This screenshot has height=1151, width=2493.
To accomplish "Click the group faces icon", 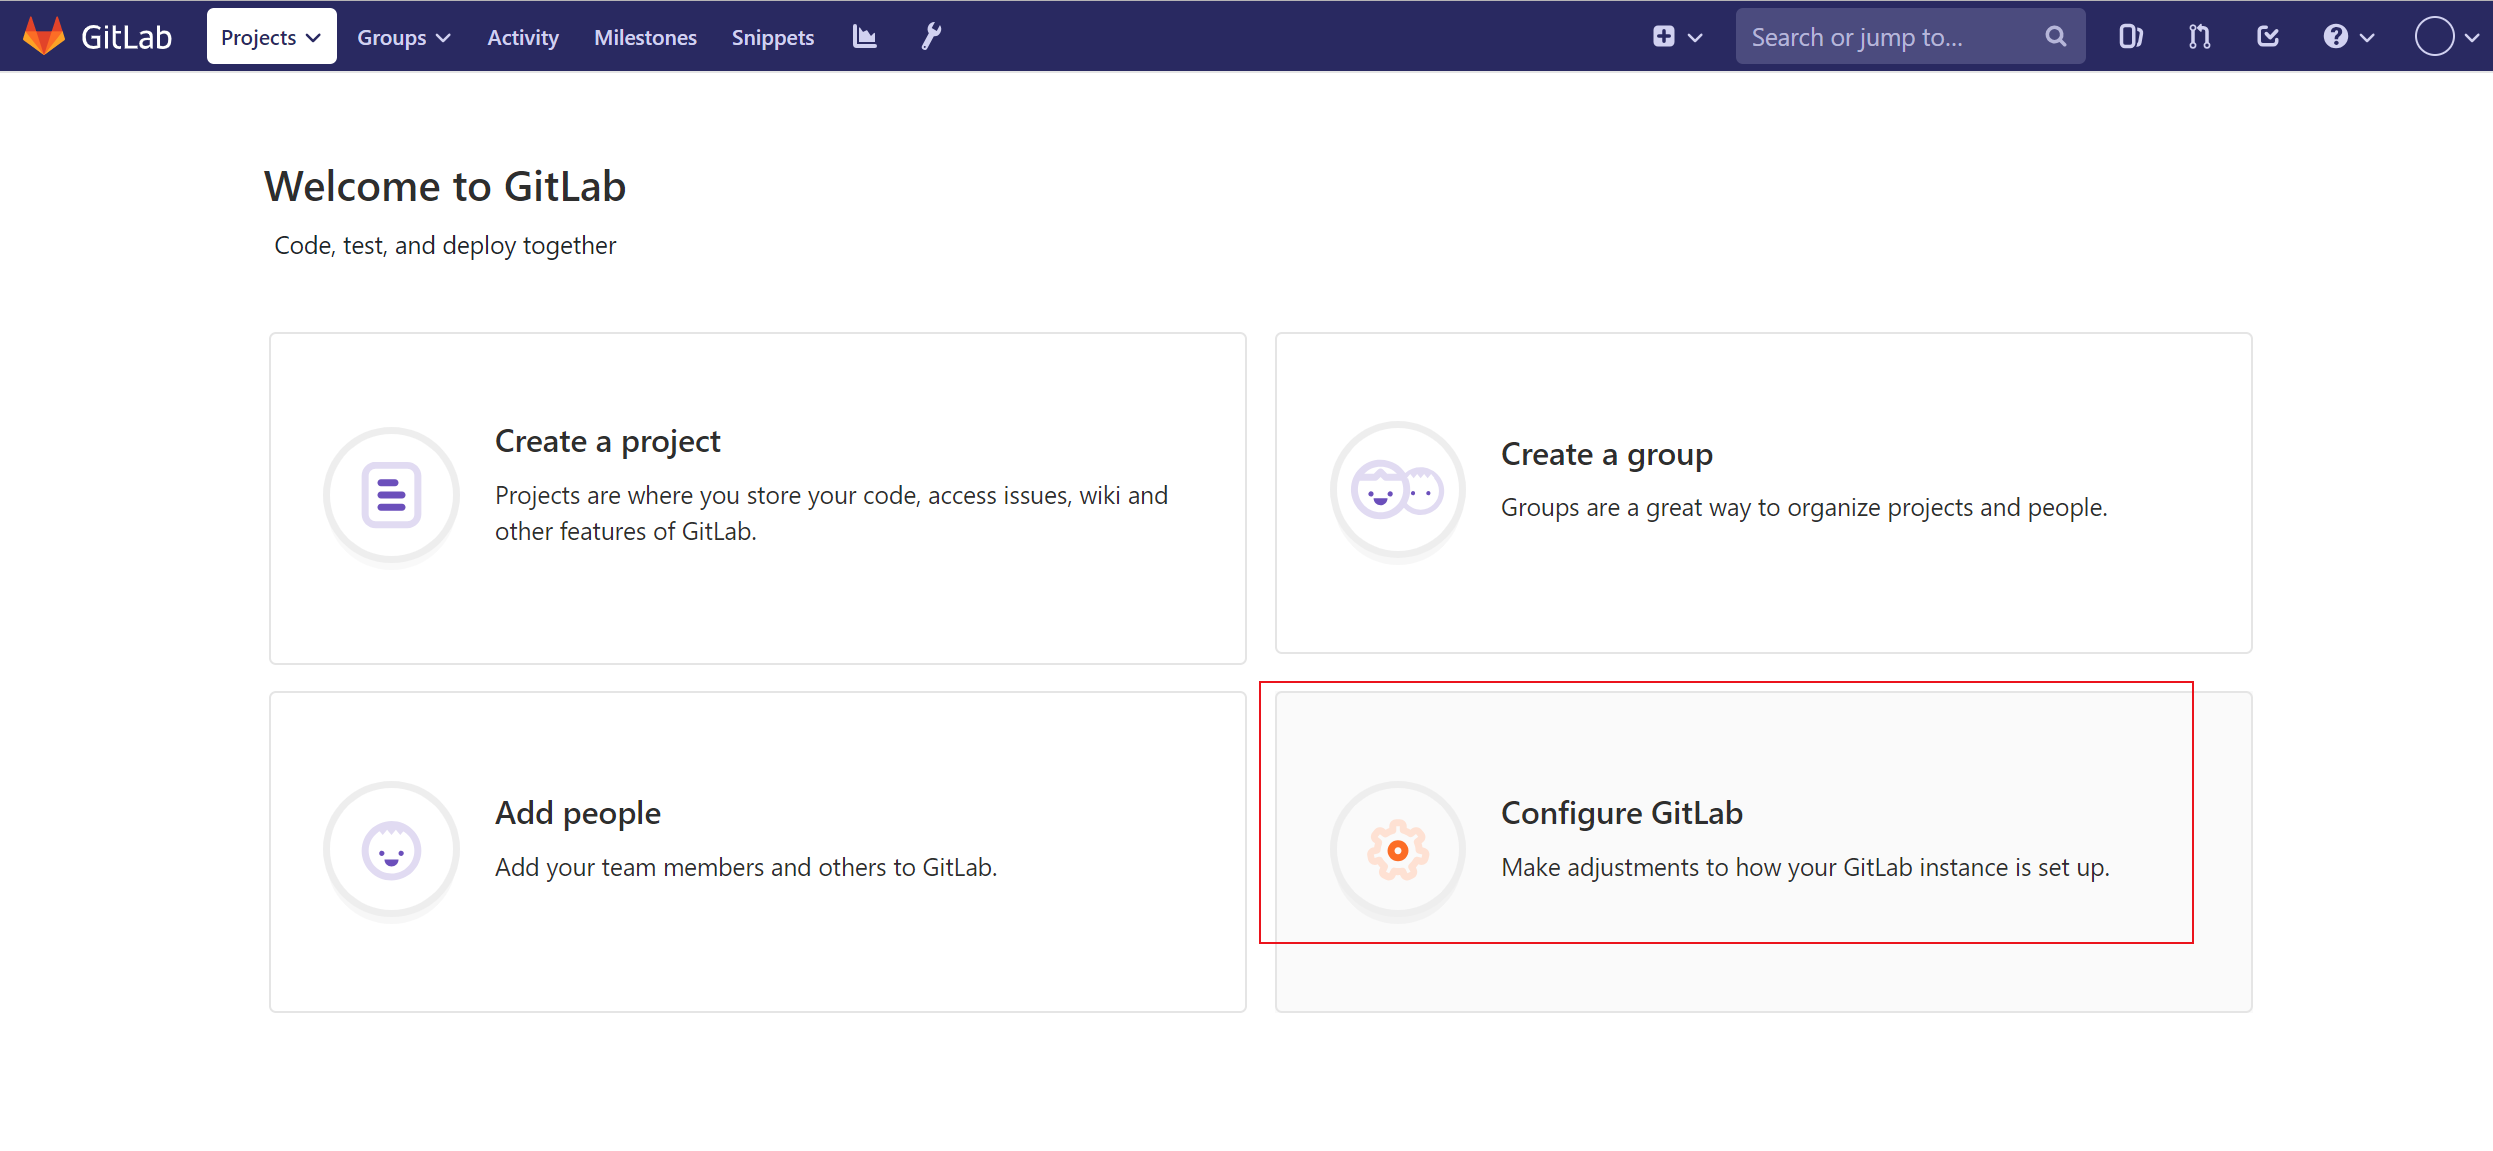I will pos(1398,490).
